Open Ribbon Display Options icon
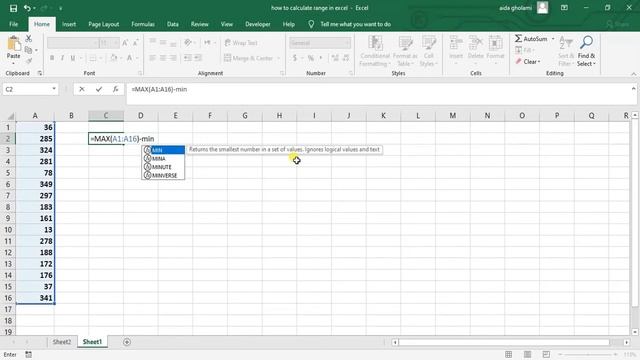The height and width of the screenshot is (360, 640). click(564, 8)
